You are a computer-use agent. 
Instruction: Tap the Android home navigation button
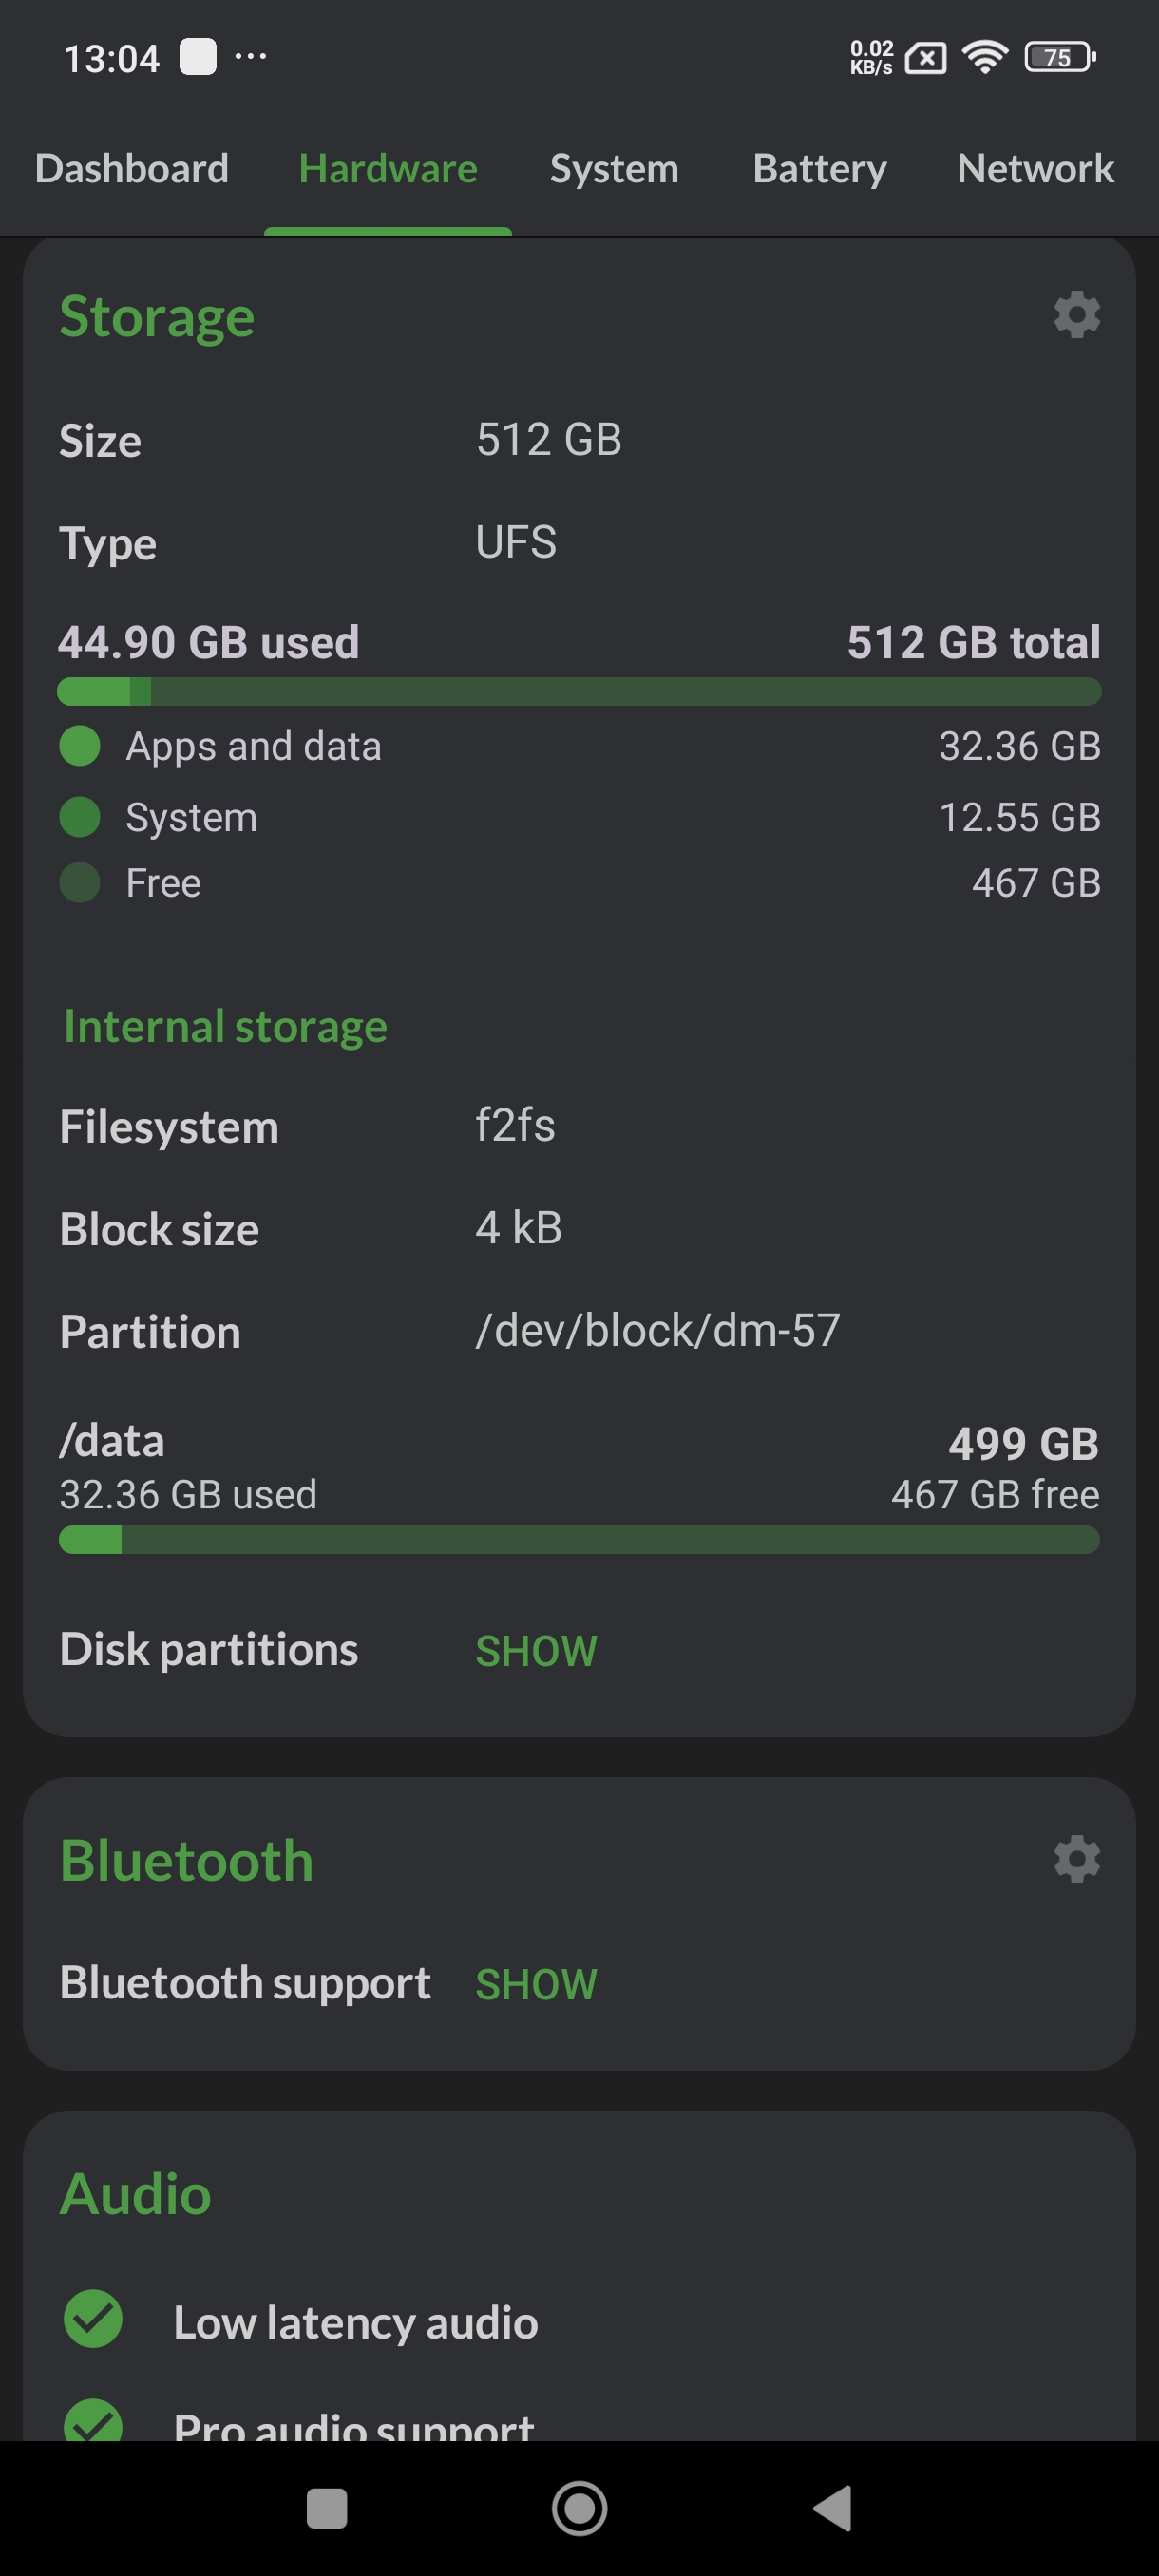[579, 2508]
